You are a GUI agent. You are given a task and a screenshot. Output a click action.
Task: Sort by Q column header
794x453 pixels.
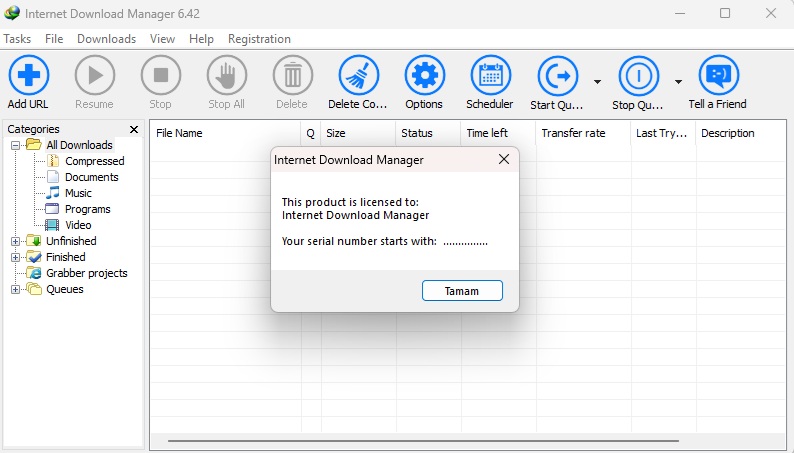(311, 133)
